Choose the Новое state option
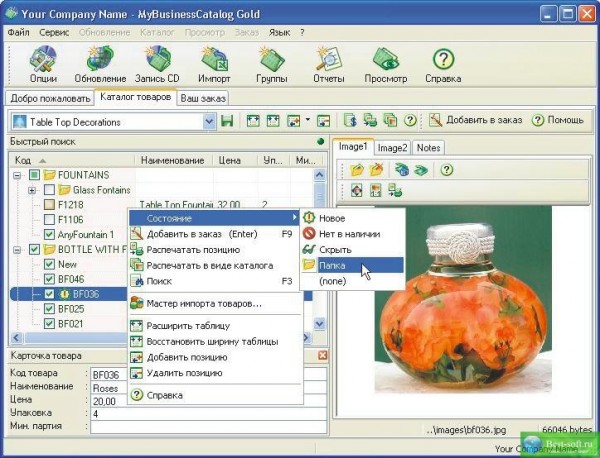Viewport: 600px width, 458px height. (x=352, y=218)
